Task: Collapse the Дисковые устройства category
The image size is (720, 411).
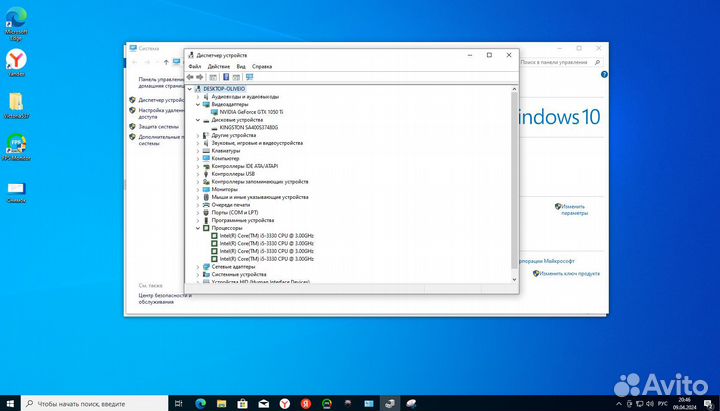Action: [198, 120]
